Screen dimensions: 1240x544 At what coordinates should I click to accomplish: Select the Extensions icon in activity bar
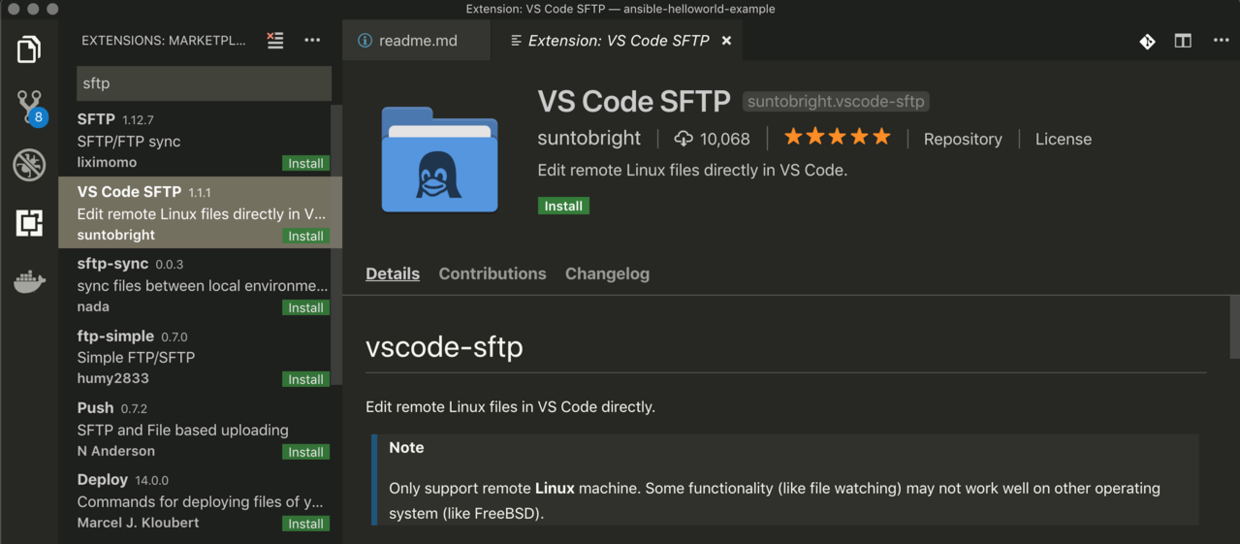29,223
